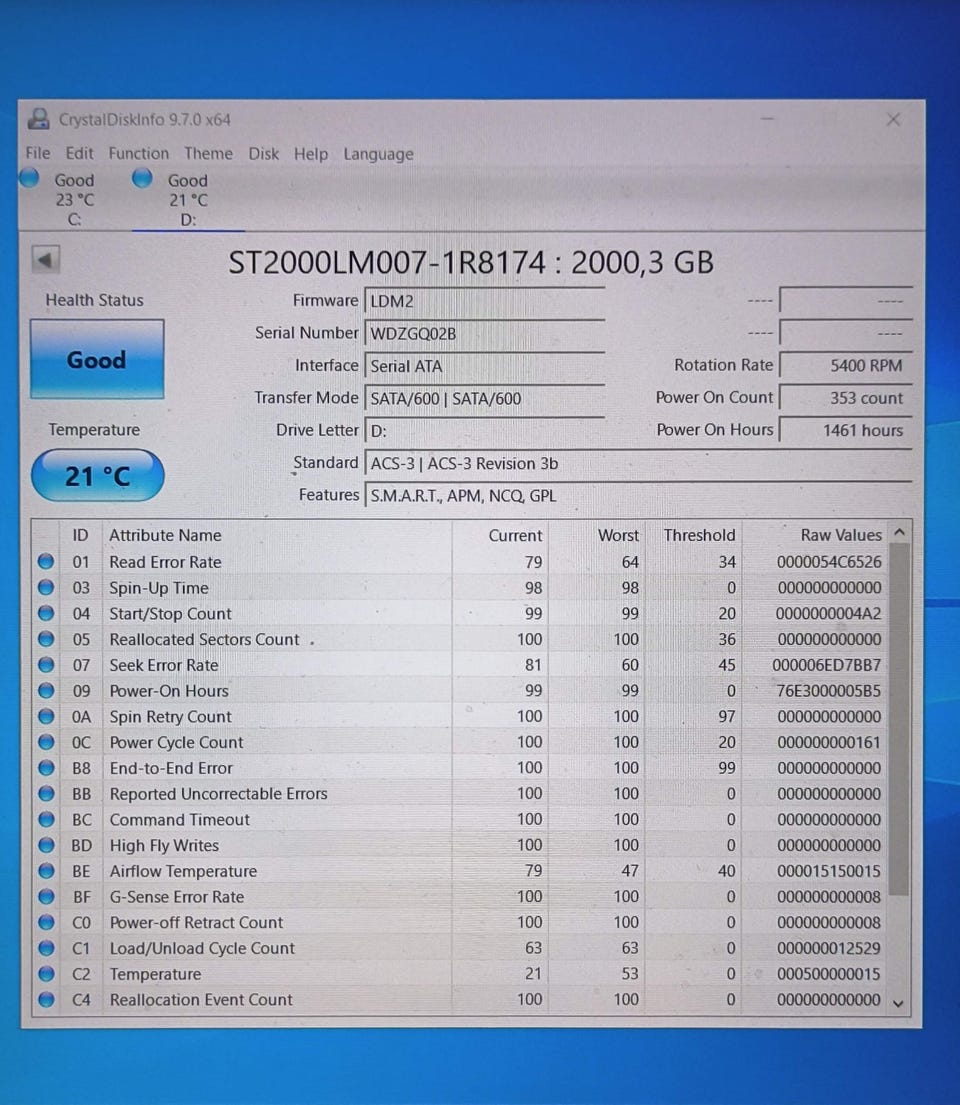Click the blue status dot for Power Cycle Count
The height and width of the screenshot is (1105, 960).
click(x=46, y=741)
